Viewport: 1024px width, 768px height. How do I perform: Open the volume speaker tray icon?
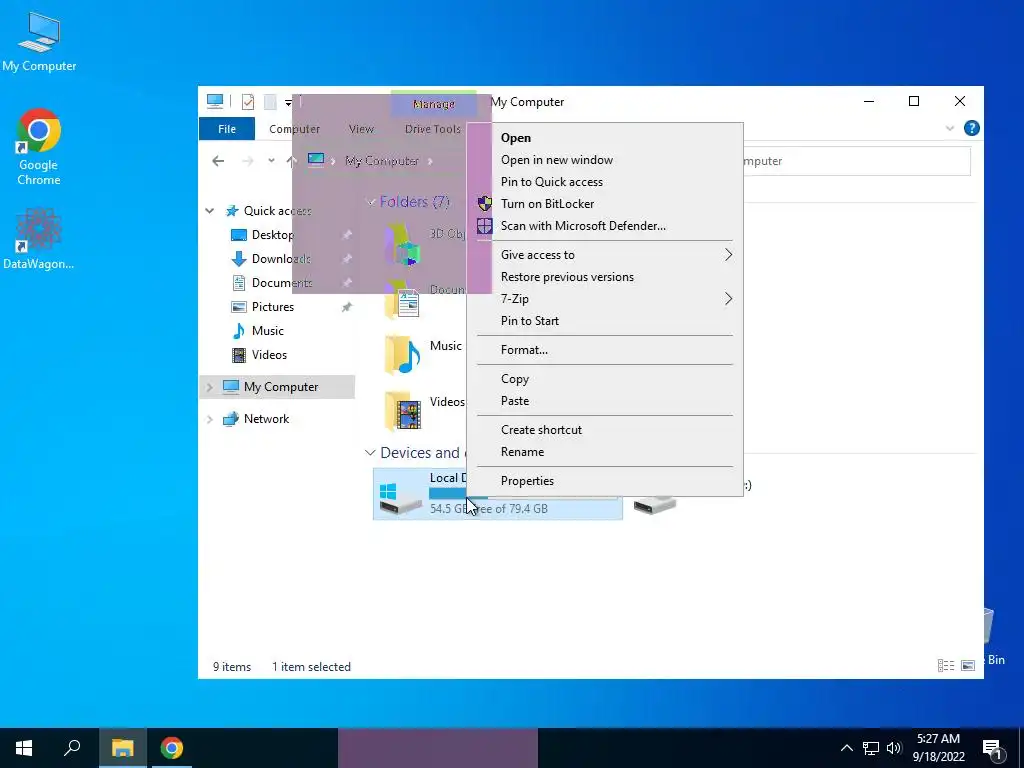(894, 748)
